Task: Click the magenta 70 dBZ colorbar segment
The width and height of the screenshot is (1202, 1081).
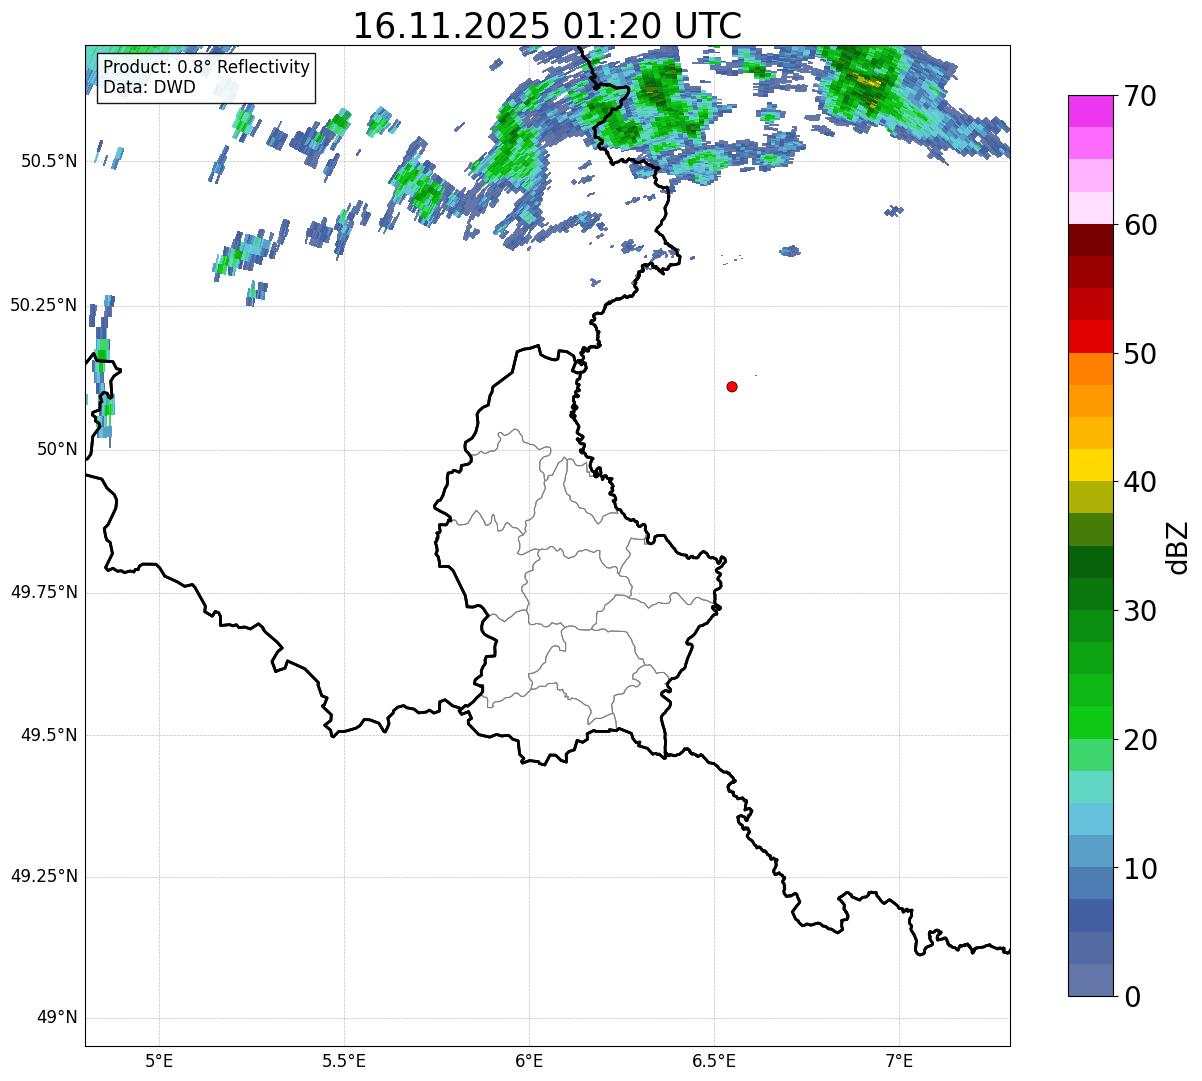Action: tap(1091, 111)
